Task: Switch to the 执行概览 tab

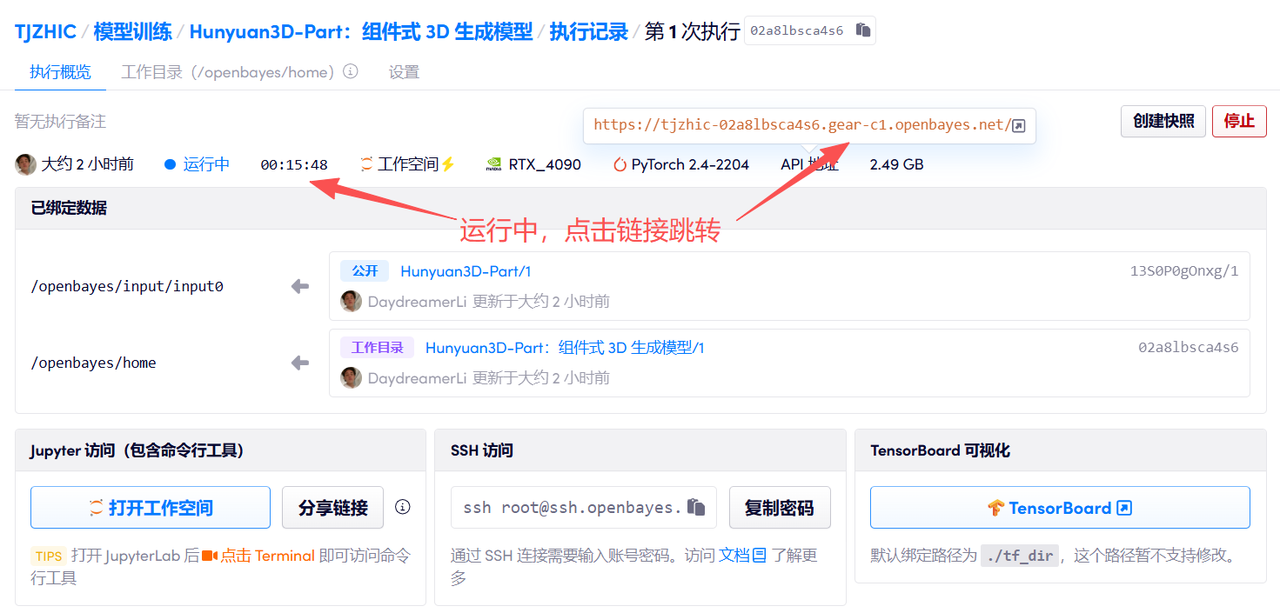Action: point(60,72)
